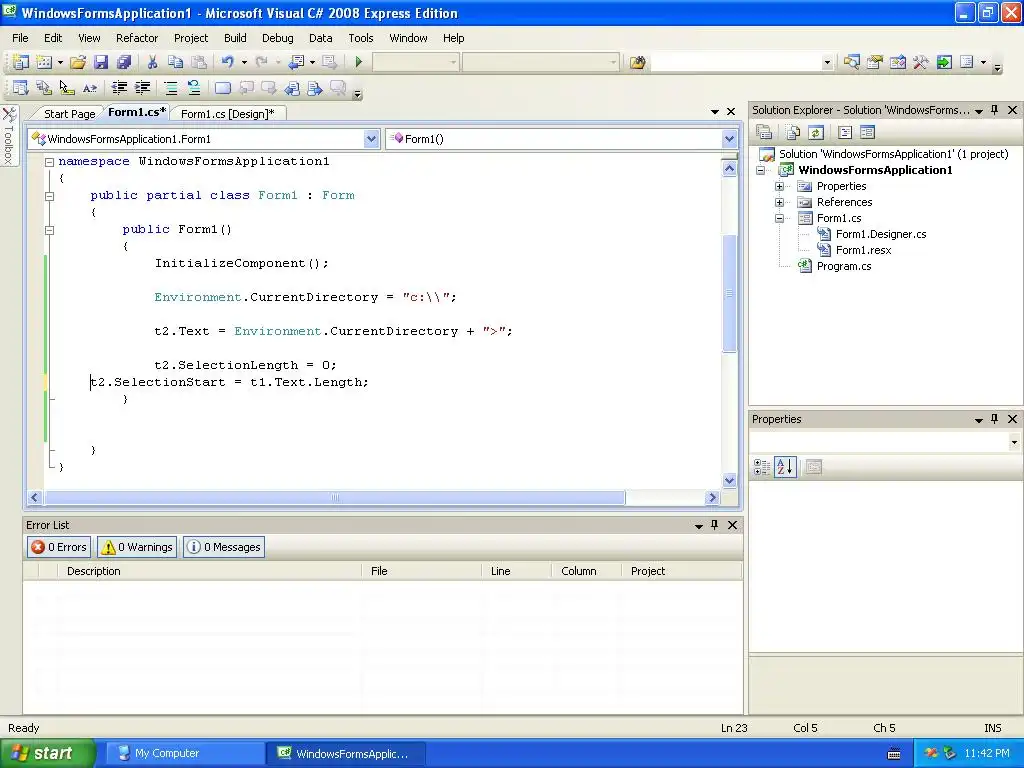Open the Start Page toolbar icon
Image resolution: width=1024 pixels, height=768 pixels.
pyautogui.click(x=944, y=62)
